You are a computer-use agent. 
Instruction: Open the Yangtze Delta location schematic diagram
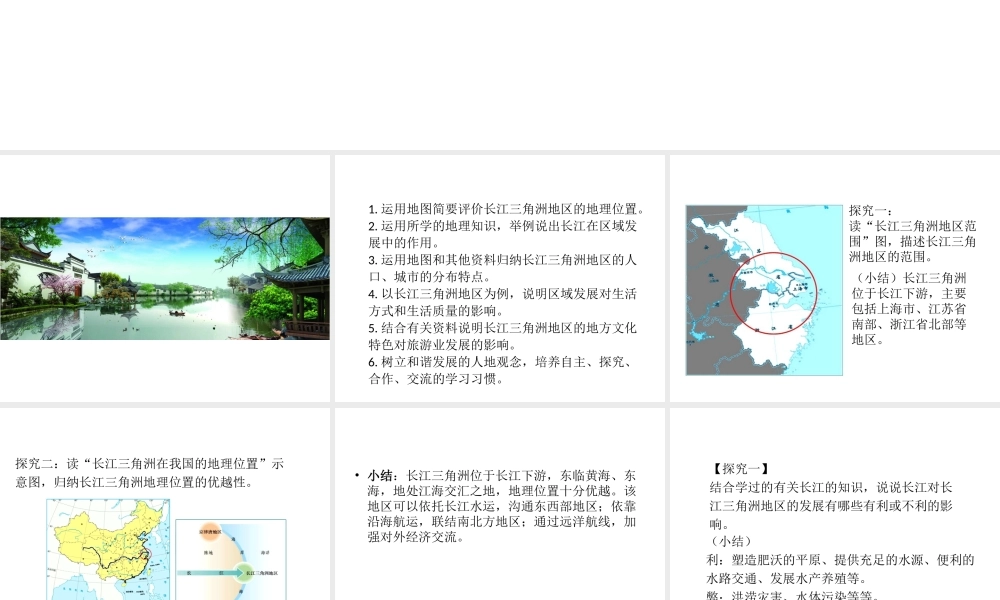coord(231,559)
